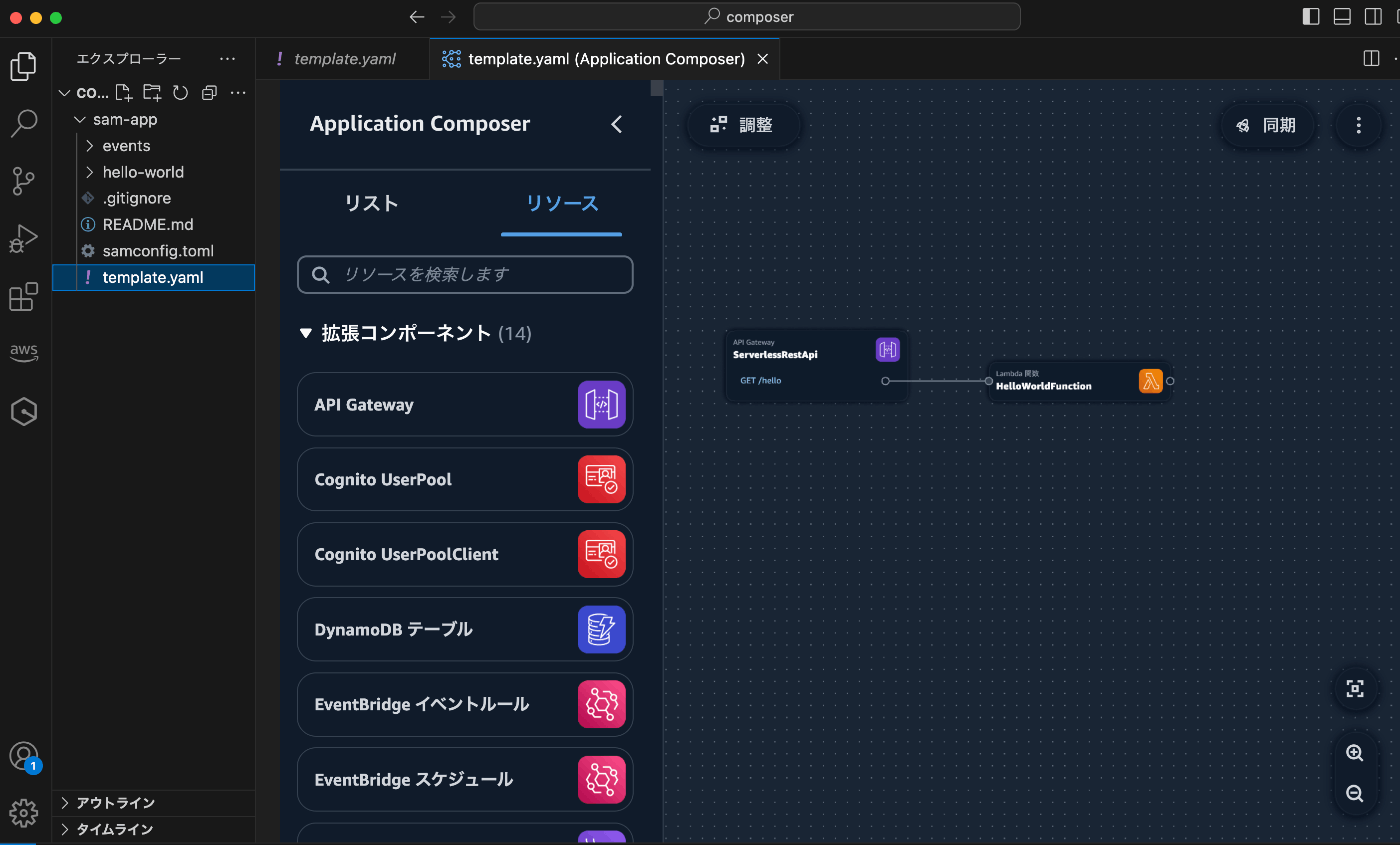Viewport: 1400px width, 845px height.
Task: Click the GET /hello route port
Action: [885, 381]
